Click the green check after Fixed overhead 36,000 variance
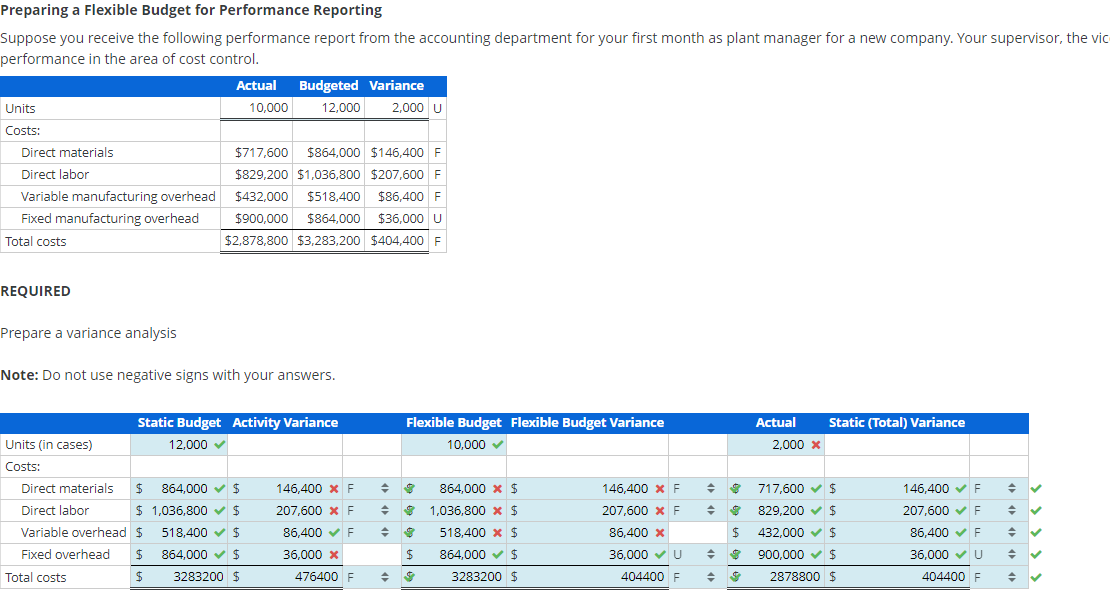This screenshot has height=613, width=1110. click(659, 554)
